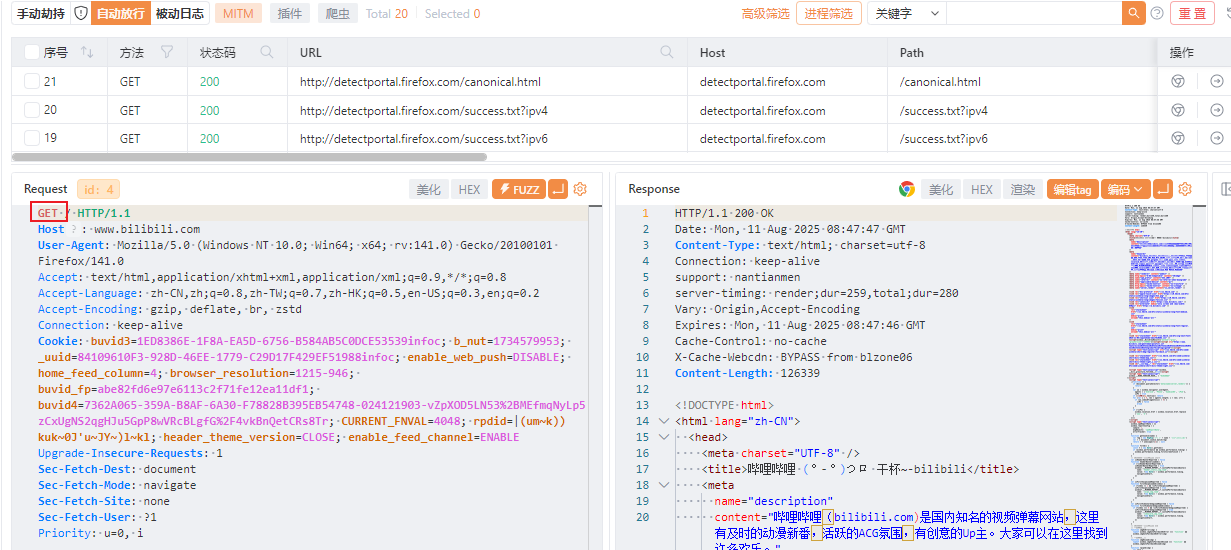
Task: Click the arrow icon on row 21
Action: 1216,82
